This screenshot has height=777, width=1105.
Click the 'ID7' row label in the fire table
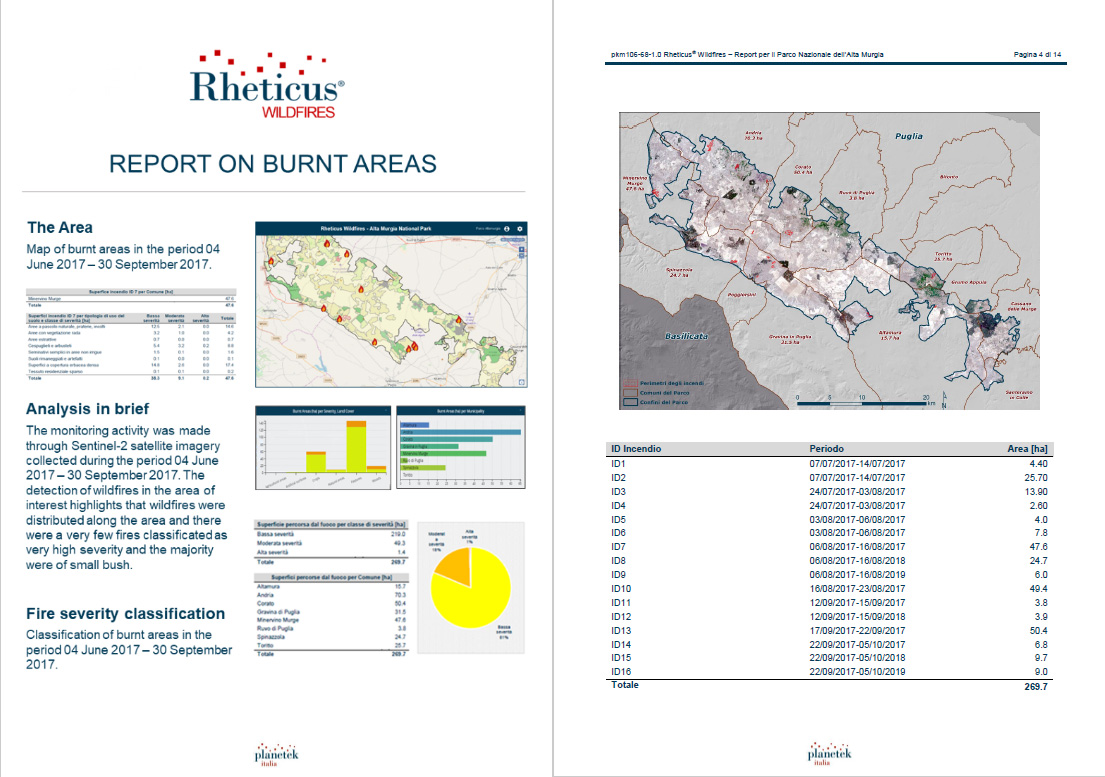[x=618, y=547]
